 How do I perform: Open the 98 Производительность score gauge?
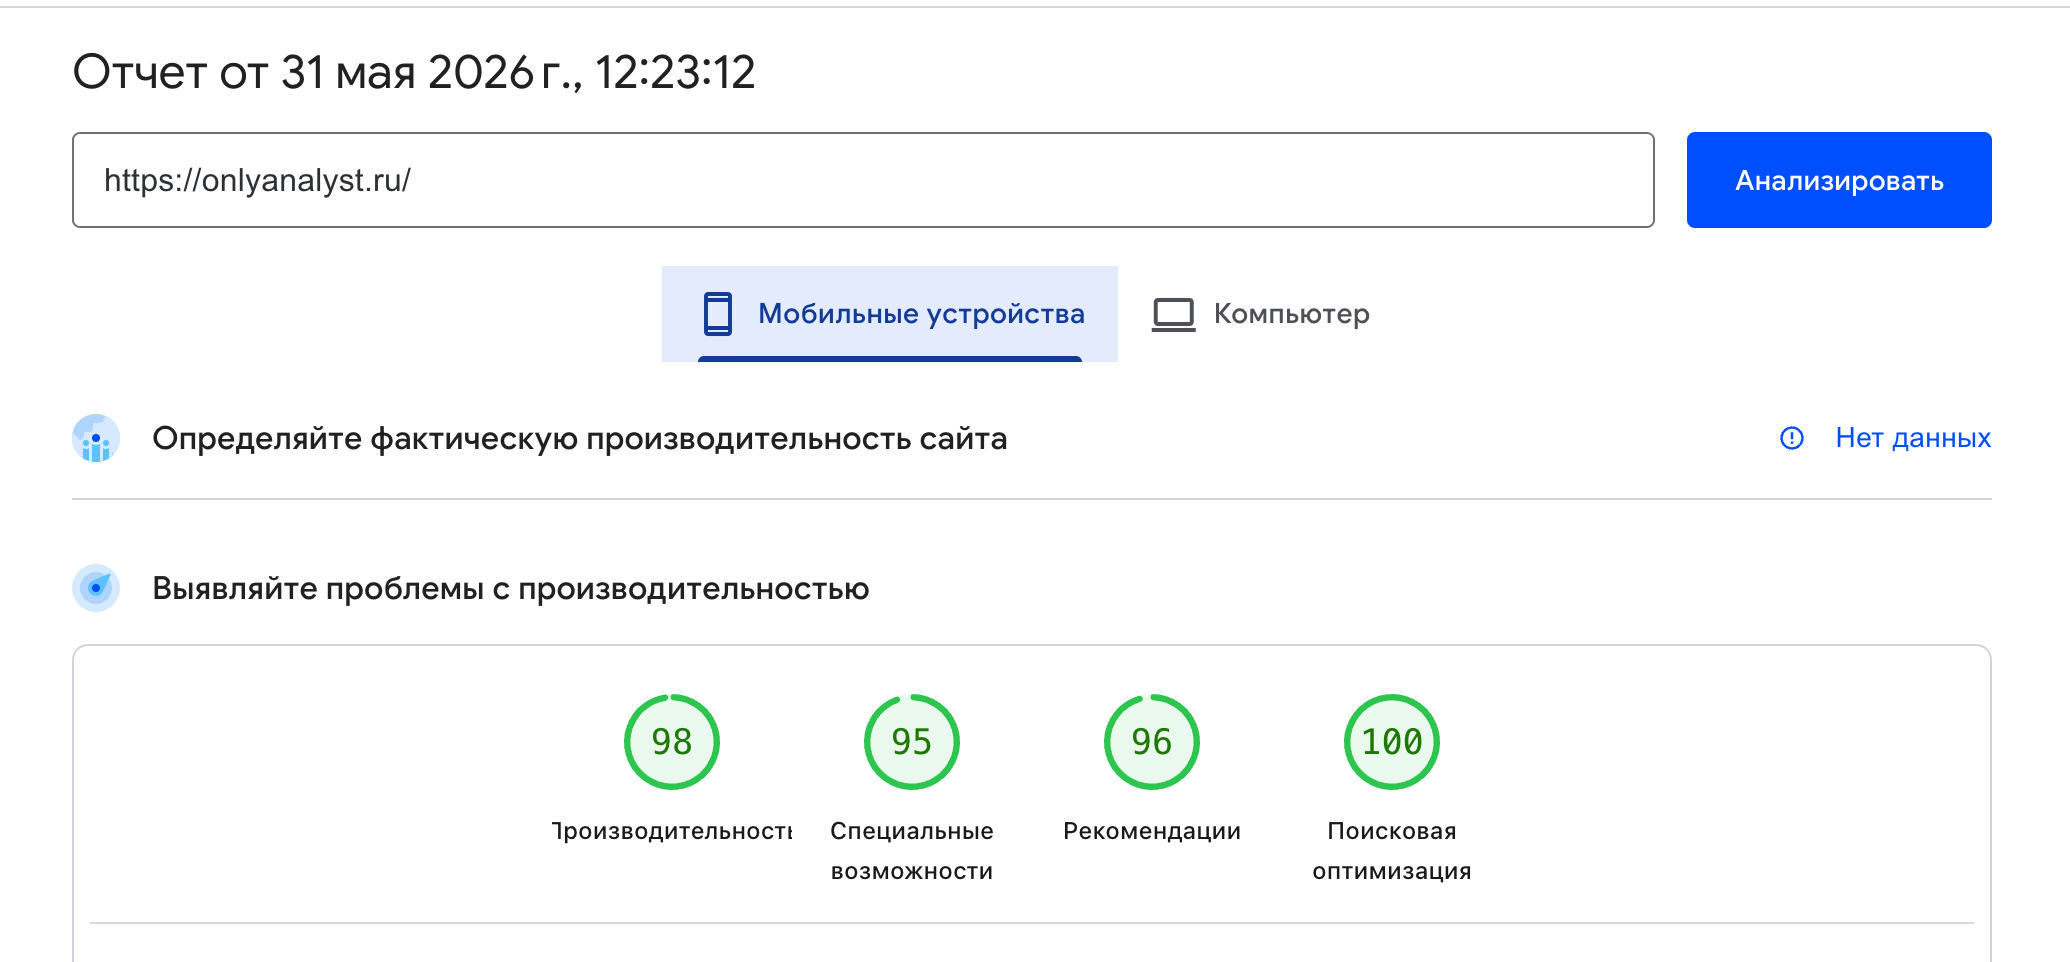point(672,742)
